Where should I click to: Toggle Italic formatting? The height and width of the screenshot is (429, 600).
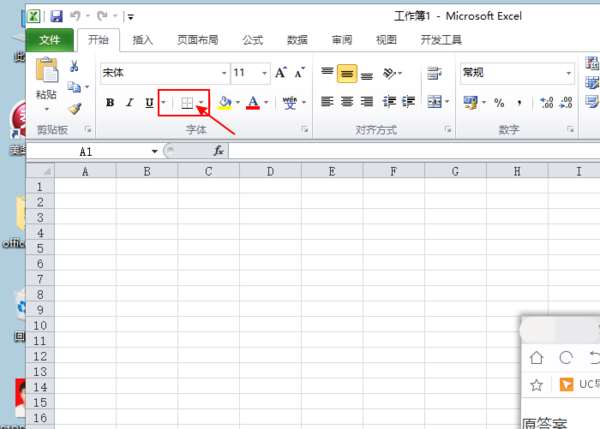[130, 103]
